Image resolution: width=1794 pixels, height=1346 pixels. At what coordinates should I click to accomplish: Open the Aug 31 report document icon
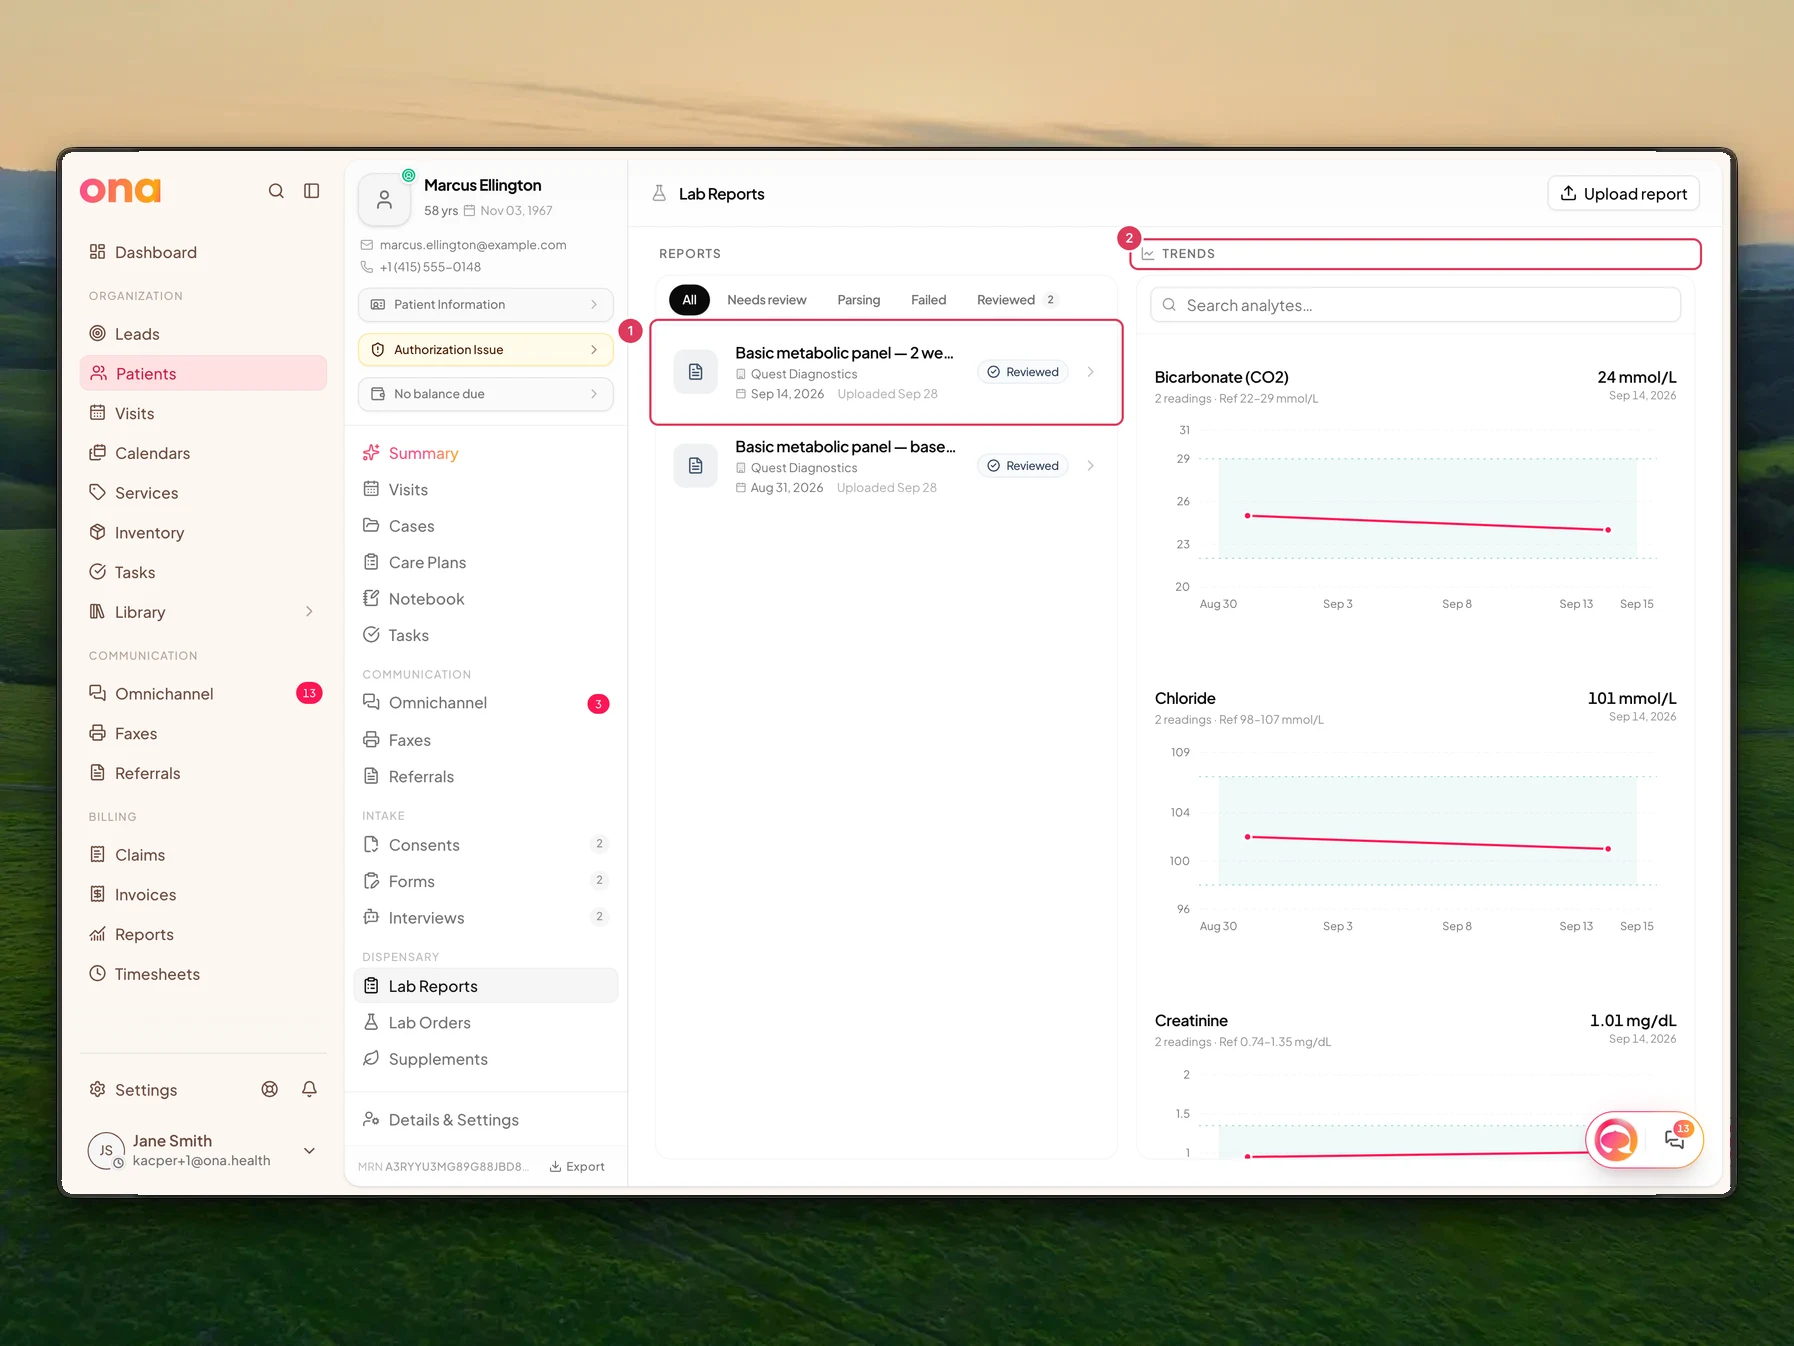696,466
